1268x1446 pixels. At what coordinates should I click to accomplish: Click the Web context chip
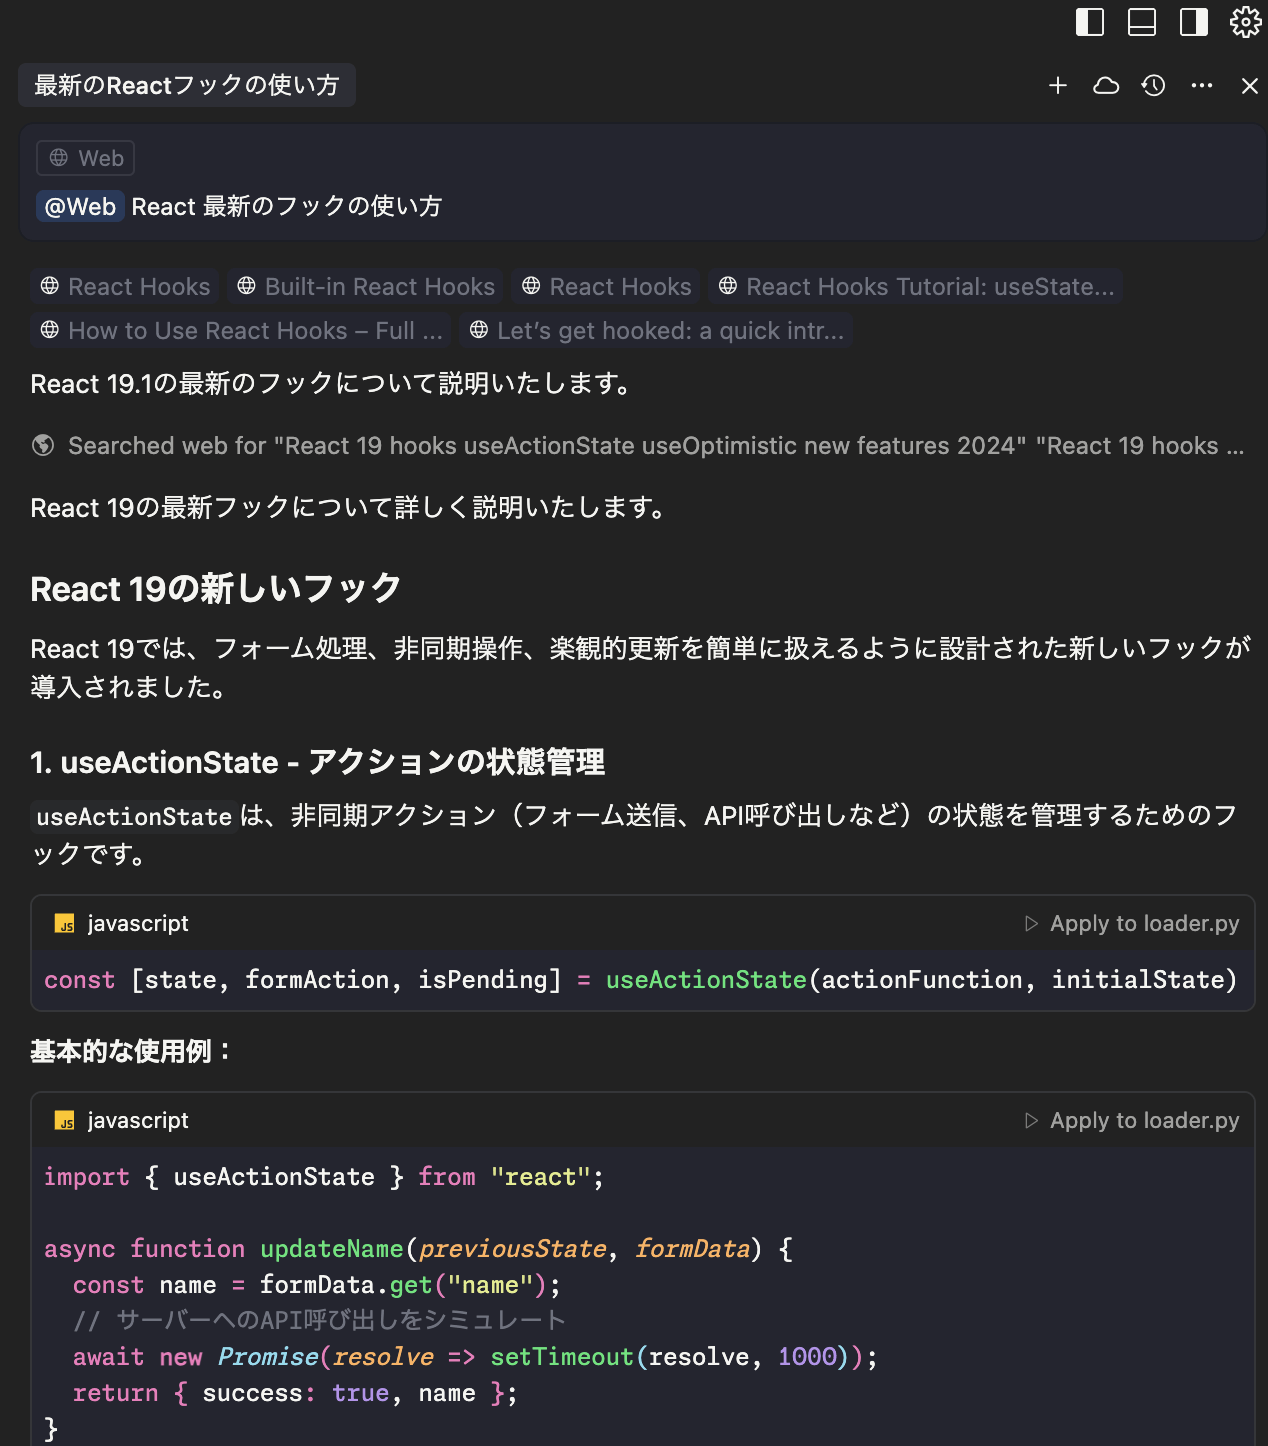pos(86,158)
